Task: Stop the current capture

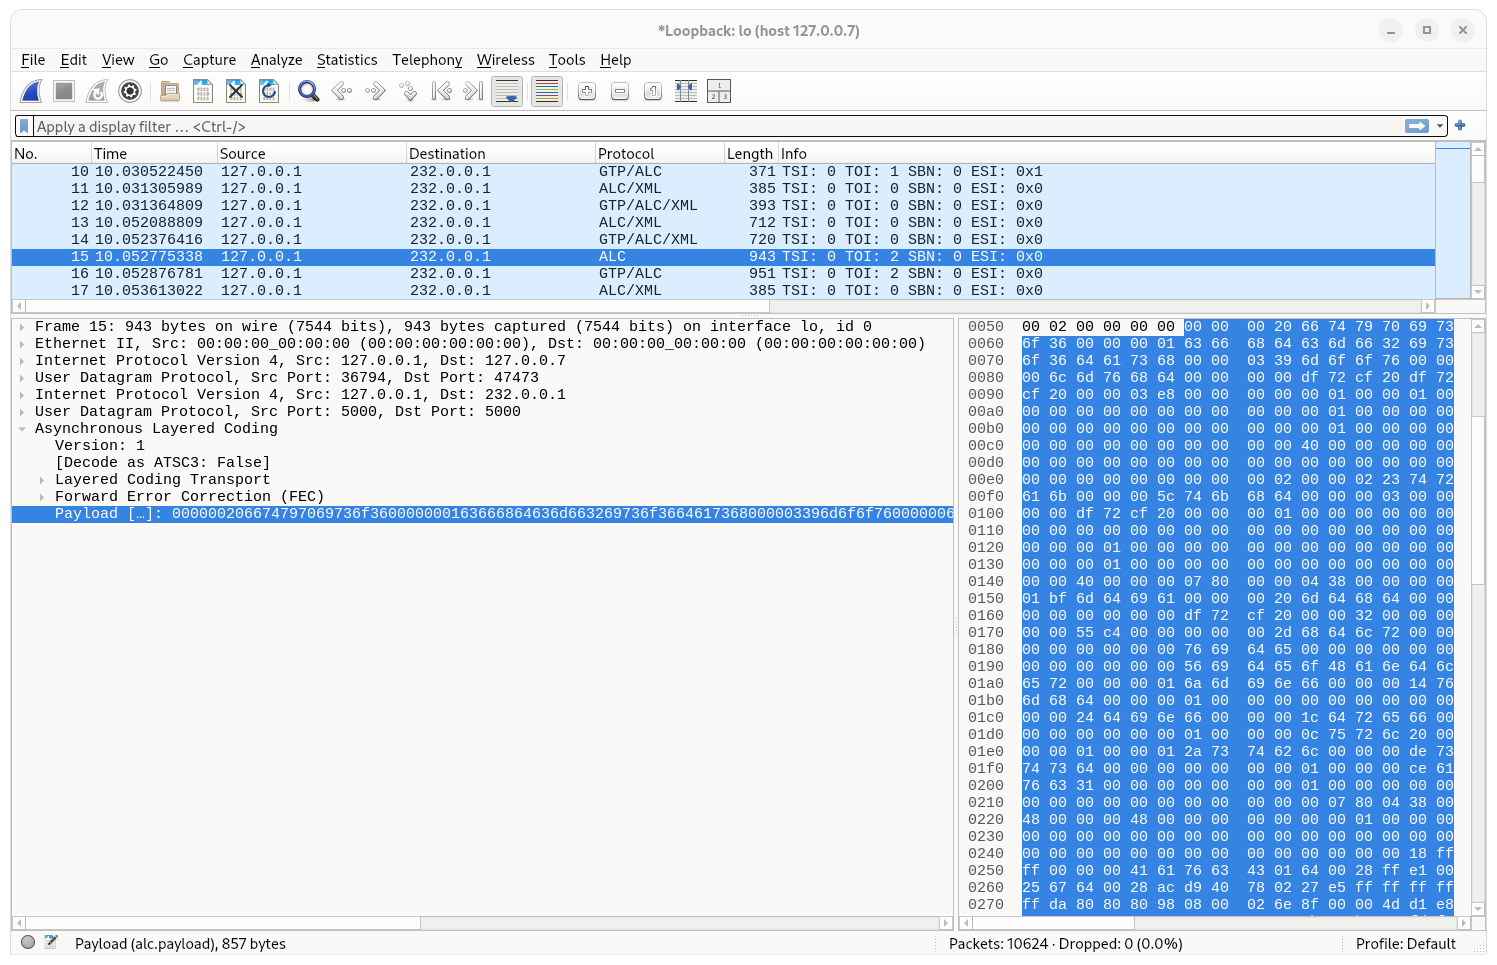Action: [x=64, y=91]
